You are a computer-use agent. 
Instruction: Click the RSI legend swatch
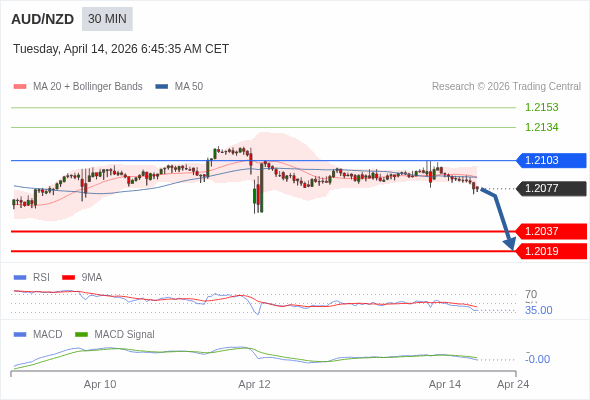(x=20, y=278)
